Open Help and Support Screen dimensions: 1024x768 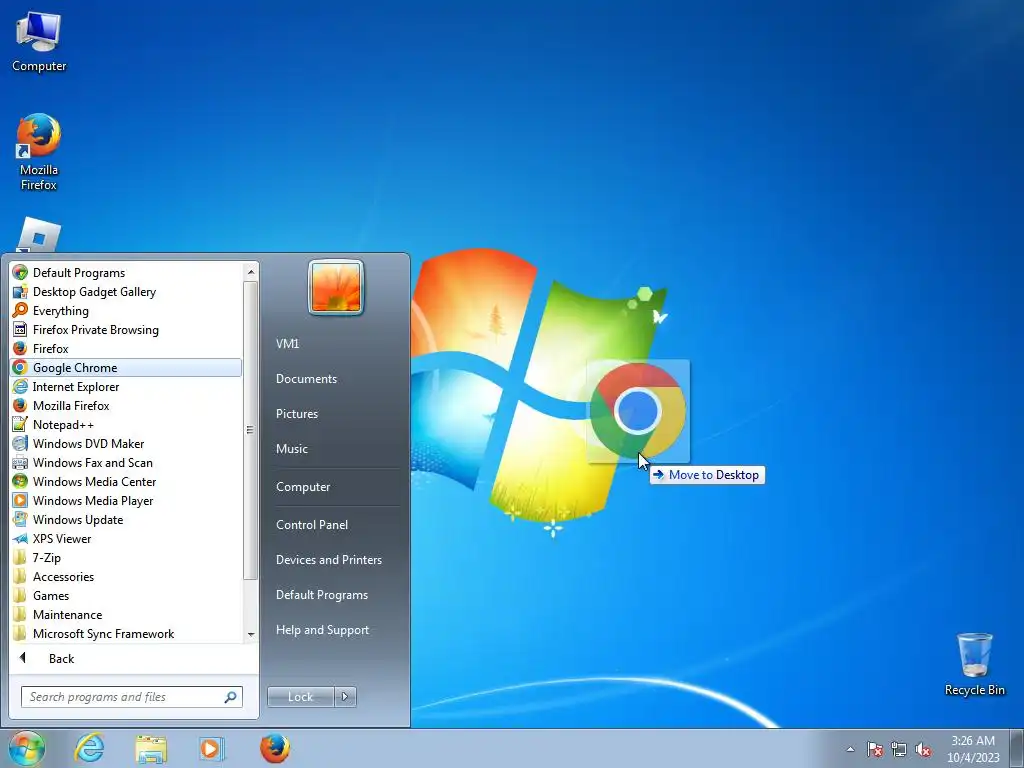point(323,630)
